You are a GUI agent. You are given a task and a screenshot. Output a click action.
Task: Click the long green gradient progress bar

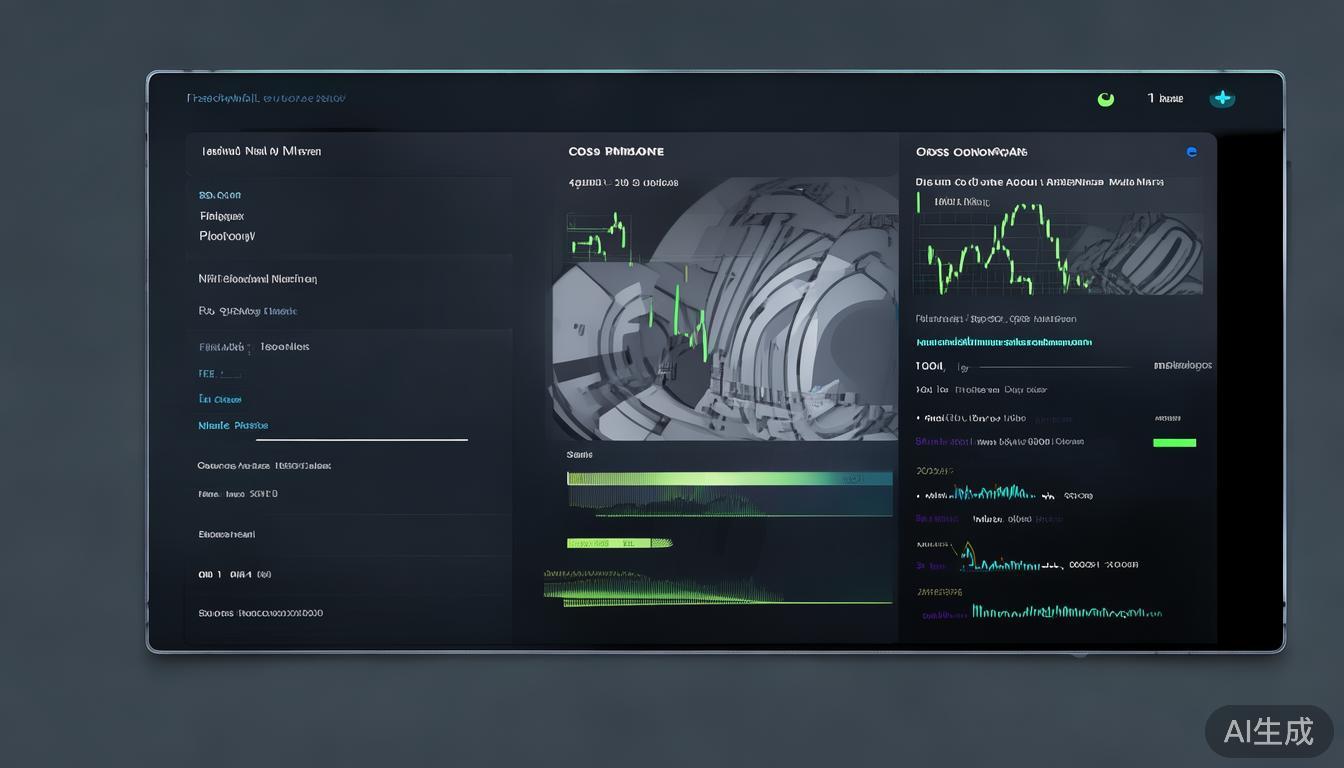pos(729,479)
